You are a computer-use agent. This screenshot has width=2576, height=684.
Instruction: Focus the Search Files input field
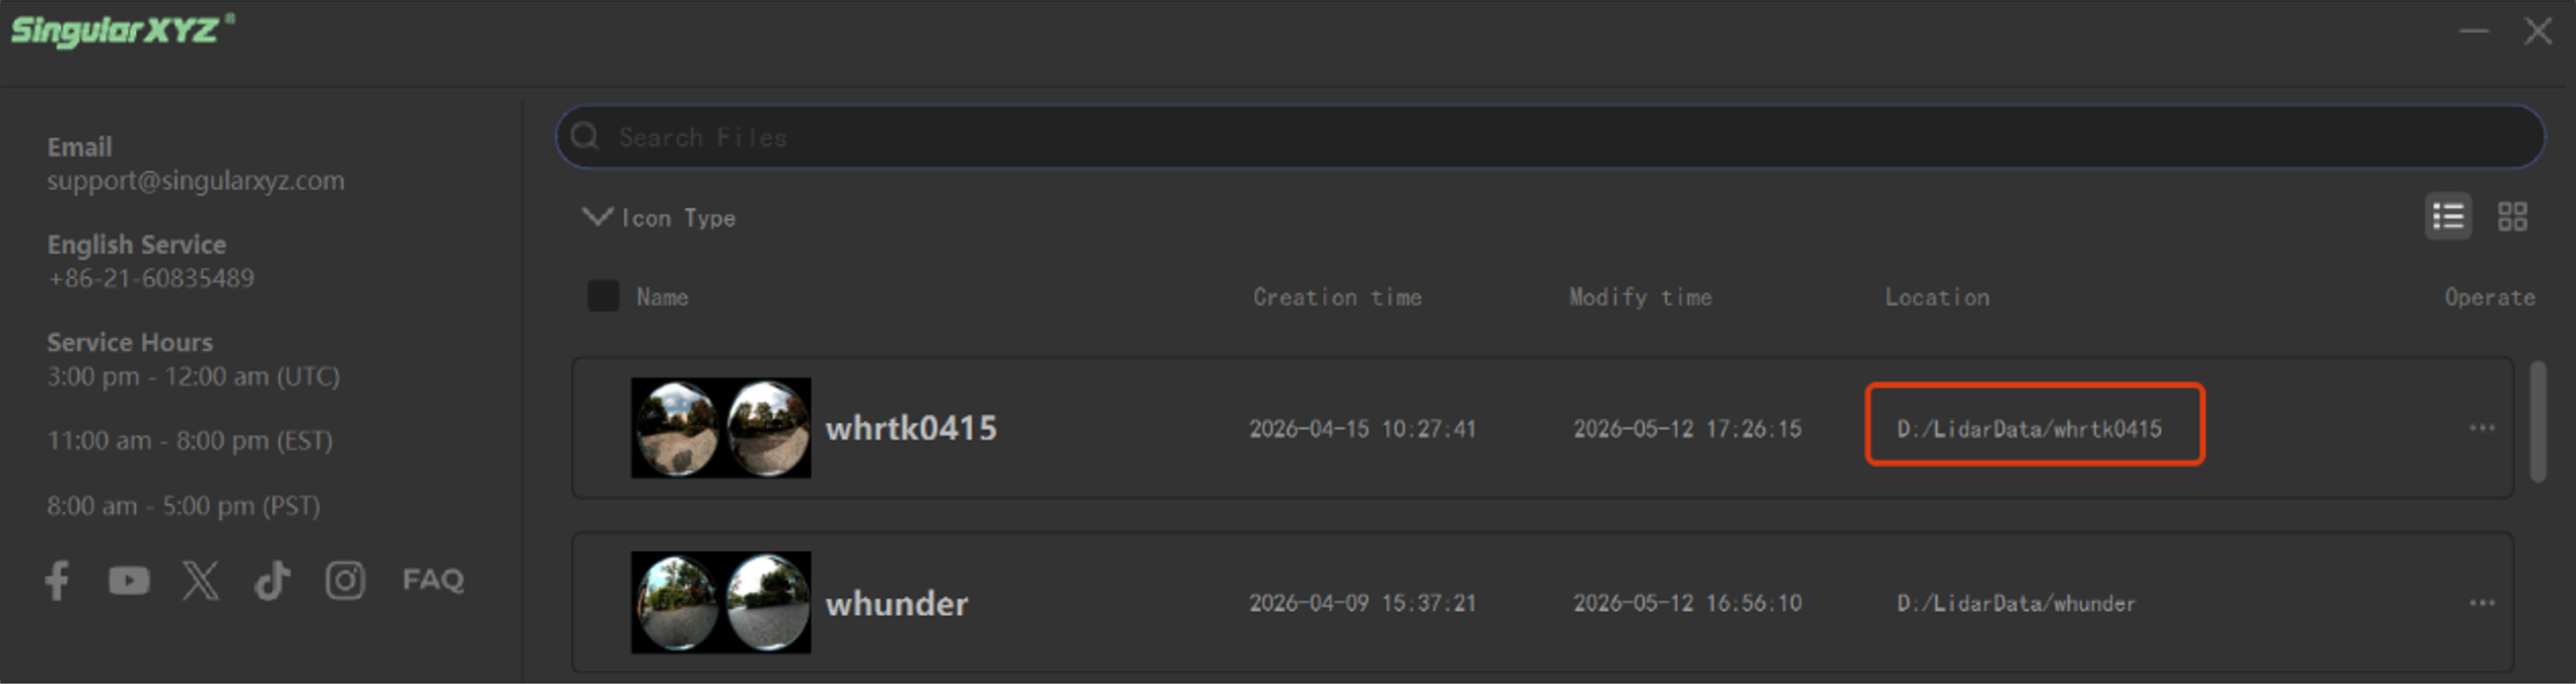click(x=1550, y=137)
